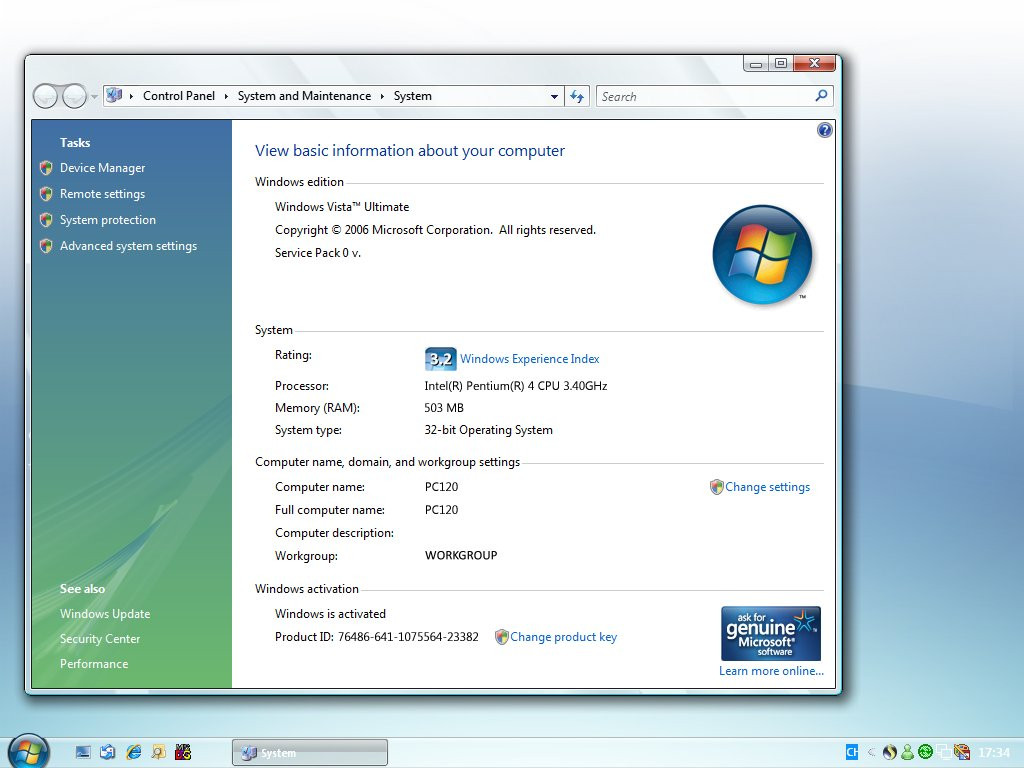Click the Control Panel icon in address bar
Screen dimensions: 1024x768
(x=114, y=95)
